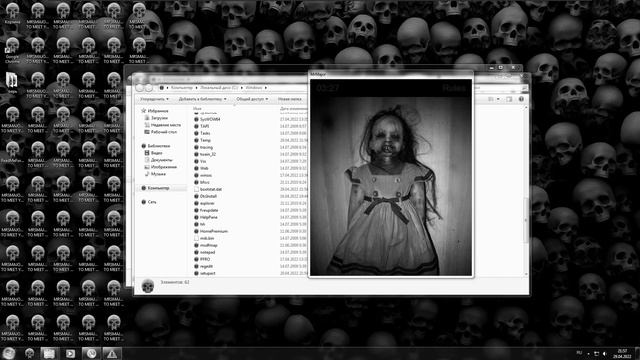
Task: Click the network tray icon
Action: (596, 353)
